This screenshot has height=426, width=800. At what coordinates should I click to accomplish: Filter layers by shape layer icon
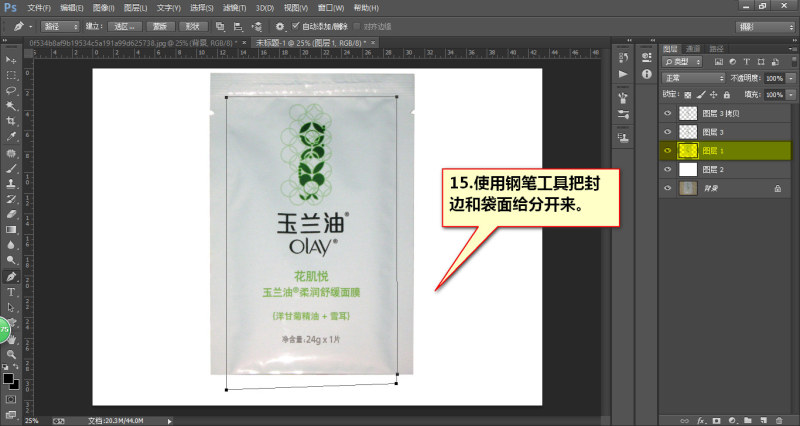click(x=761, y=62)
